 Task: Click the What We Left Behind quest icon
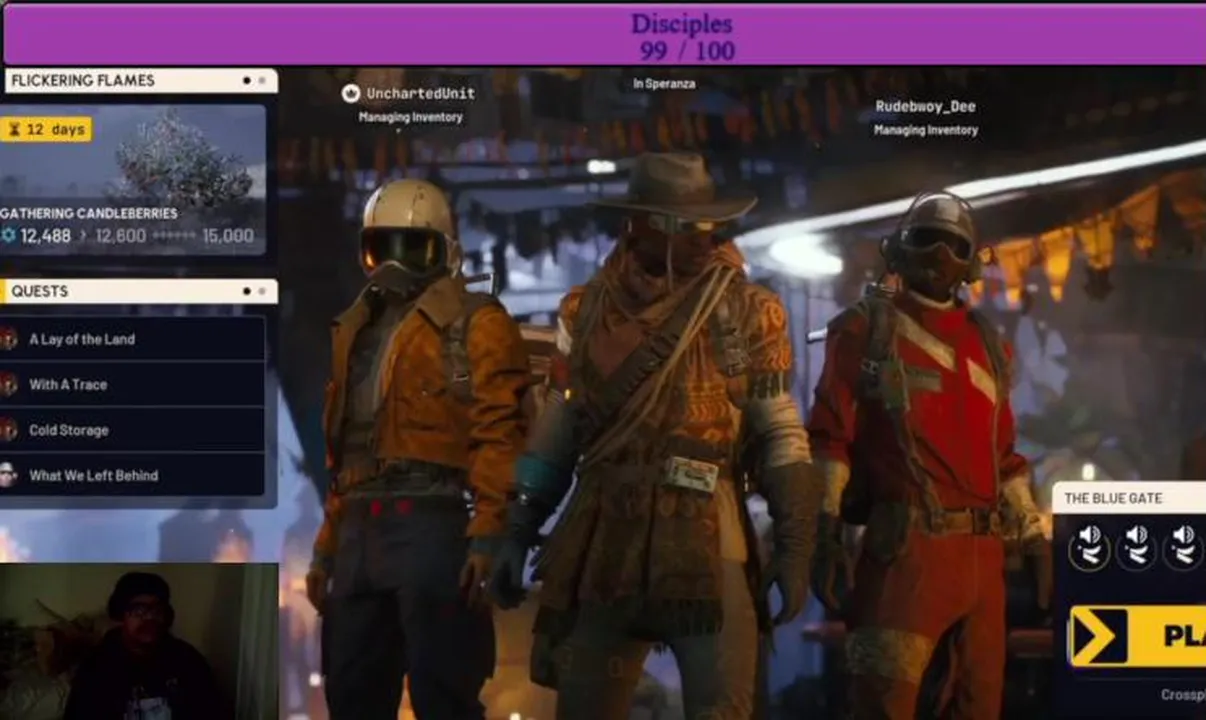[x=8, y=475]
